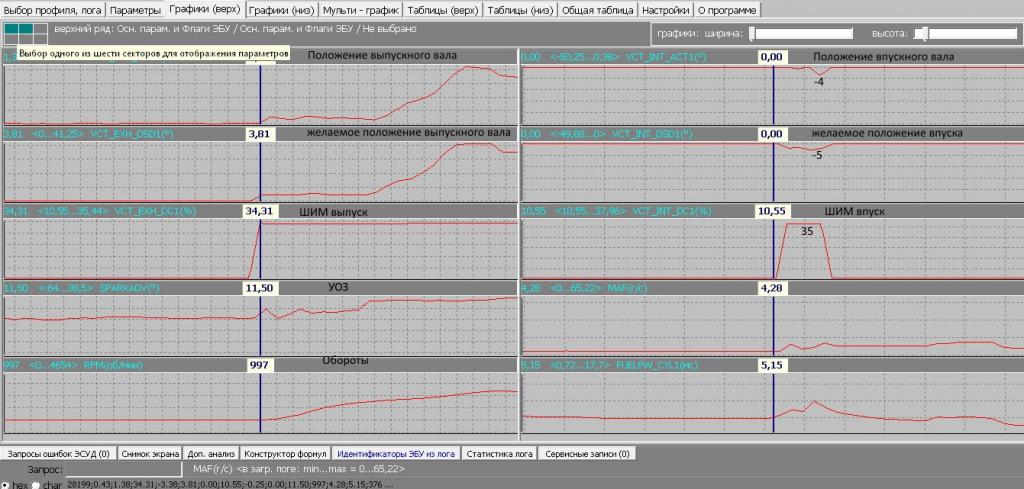Open the 'О программе' tab
1024x489 pixels.
pos(726,10)
